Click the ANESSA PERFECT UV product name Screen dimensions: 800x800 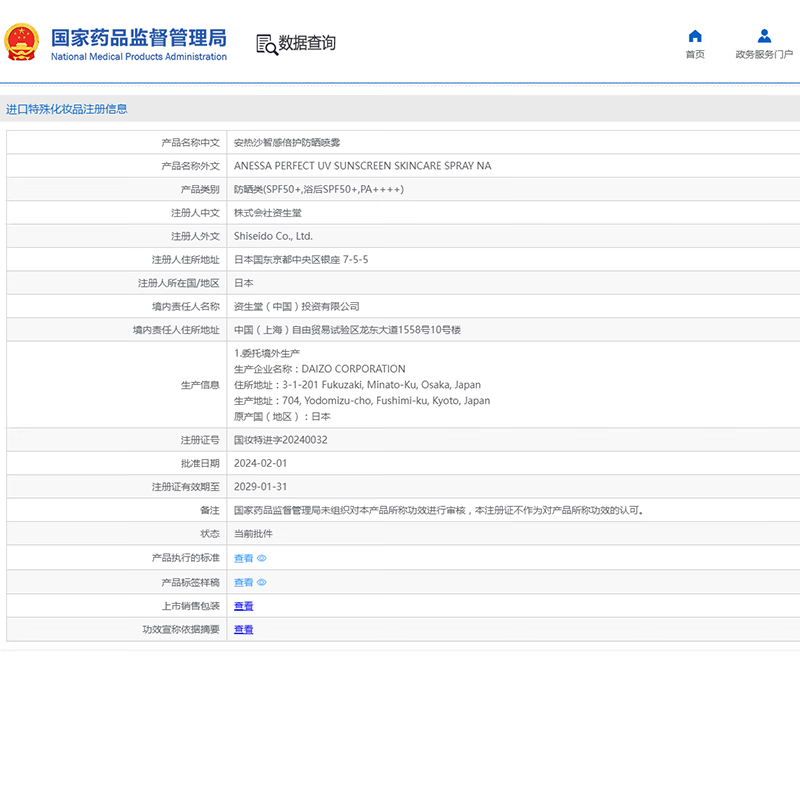click(362, 166)
